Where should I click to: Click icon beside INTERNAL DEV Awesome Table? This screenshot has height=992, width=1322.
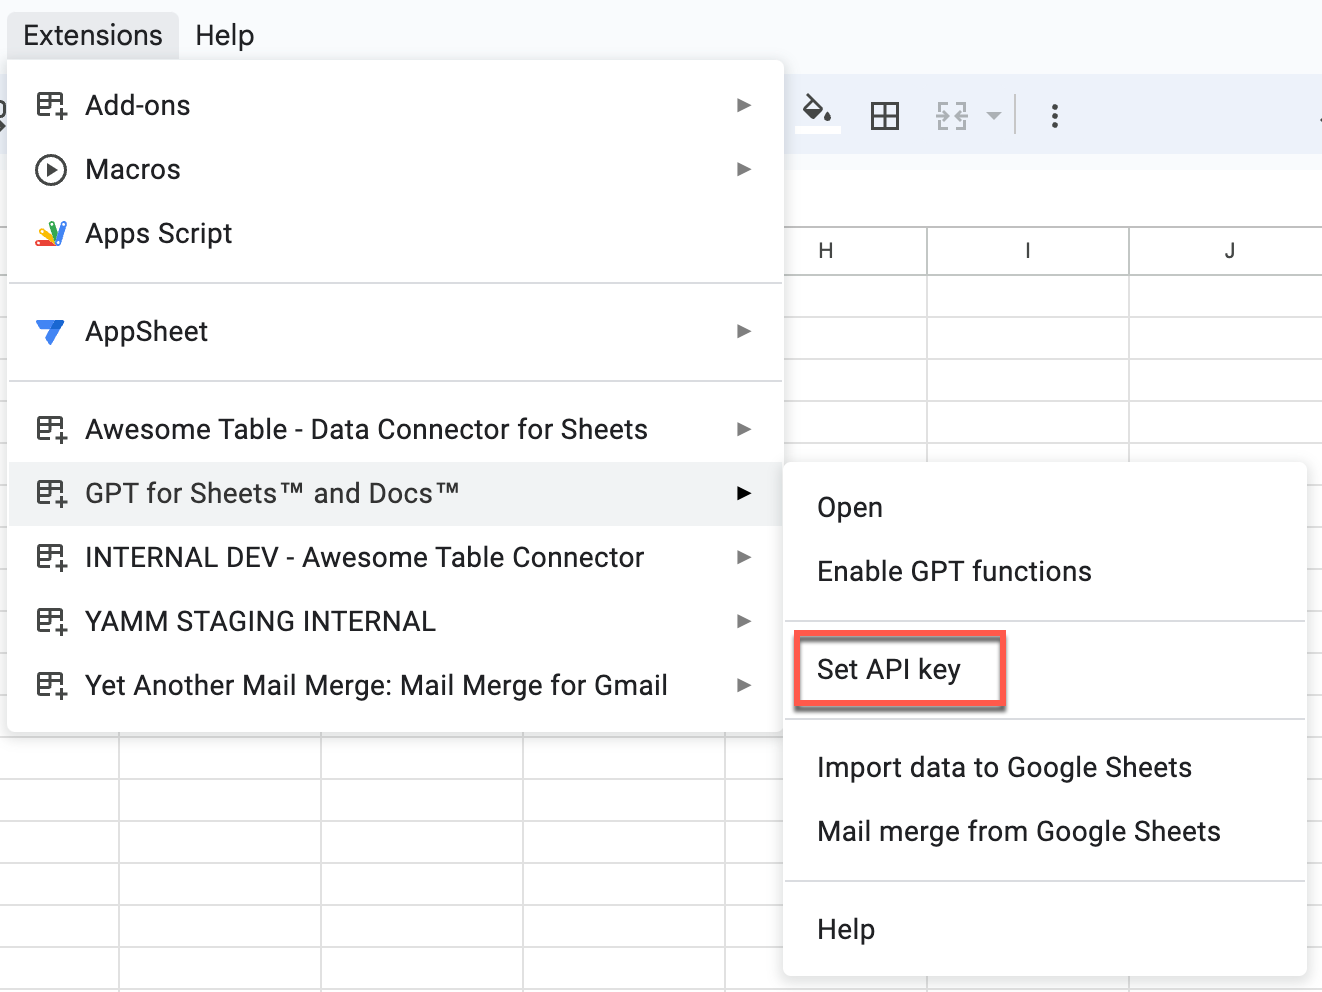(51, 557)
